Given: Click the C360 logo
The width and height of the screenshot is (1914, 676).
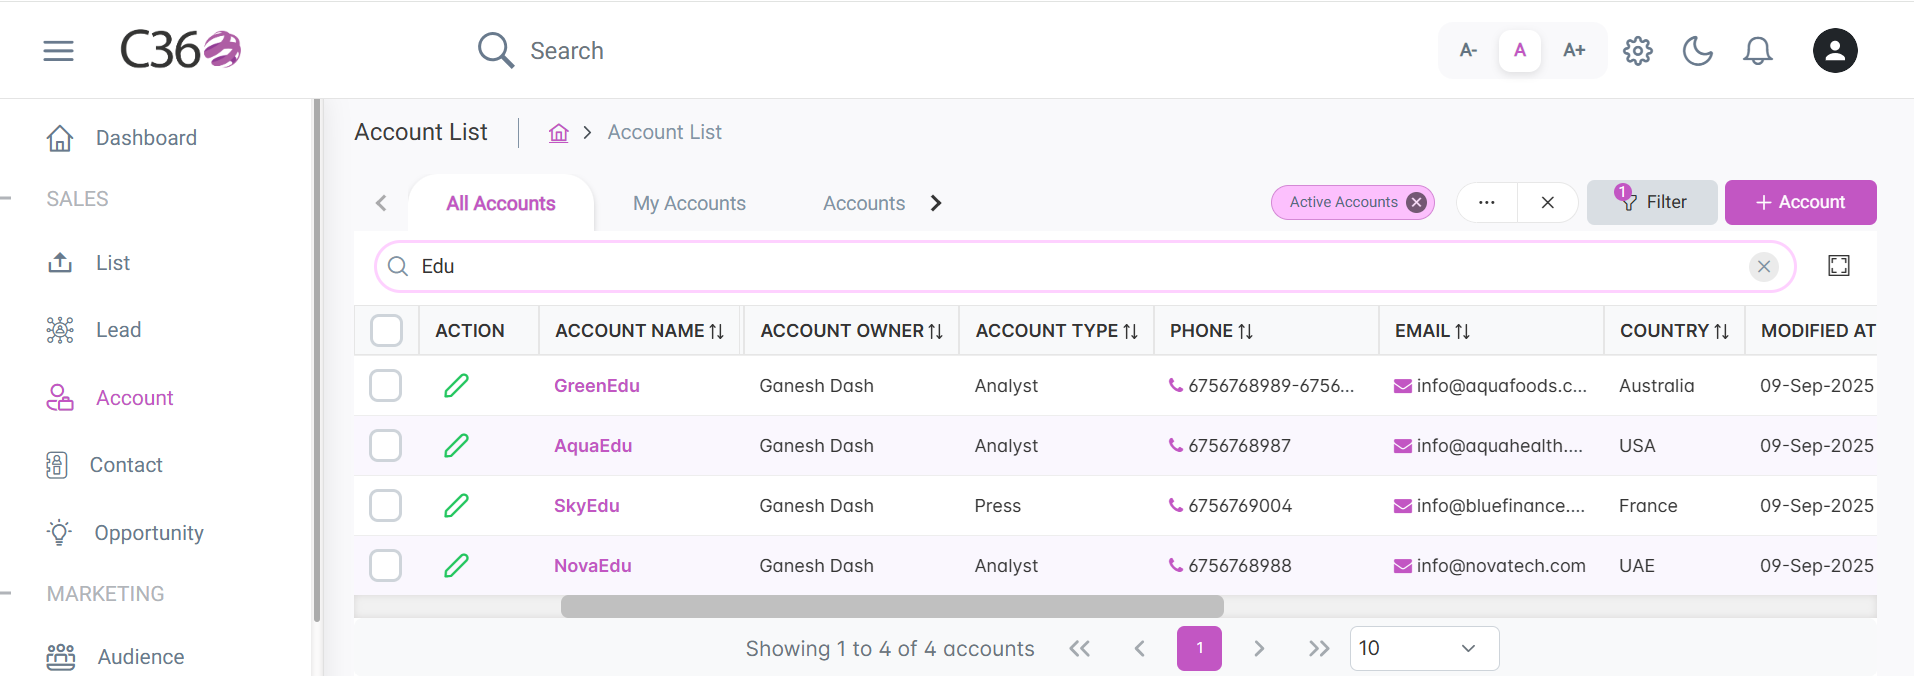Looking at the screenshot, I should [180, 49].
